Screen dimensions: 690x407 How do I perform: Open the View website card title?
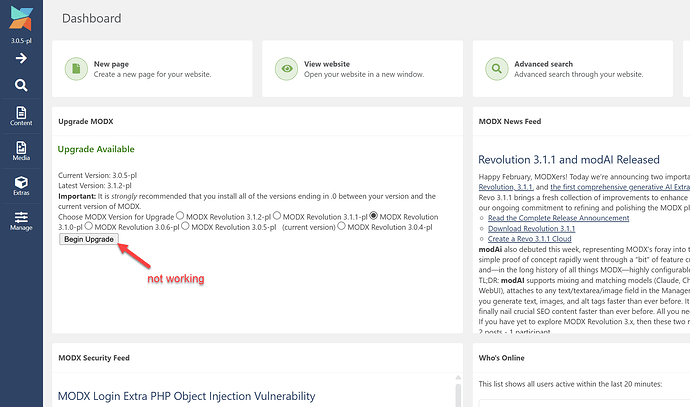pos(327,64)
